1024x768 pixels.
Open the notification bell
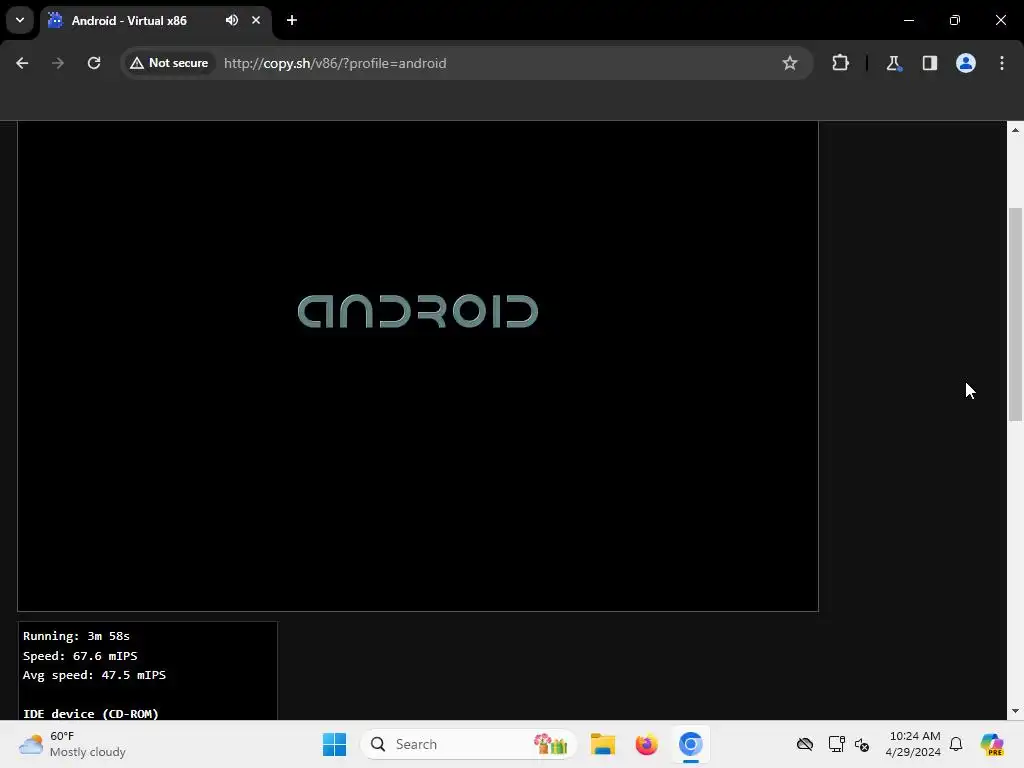coord(956,744)
